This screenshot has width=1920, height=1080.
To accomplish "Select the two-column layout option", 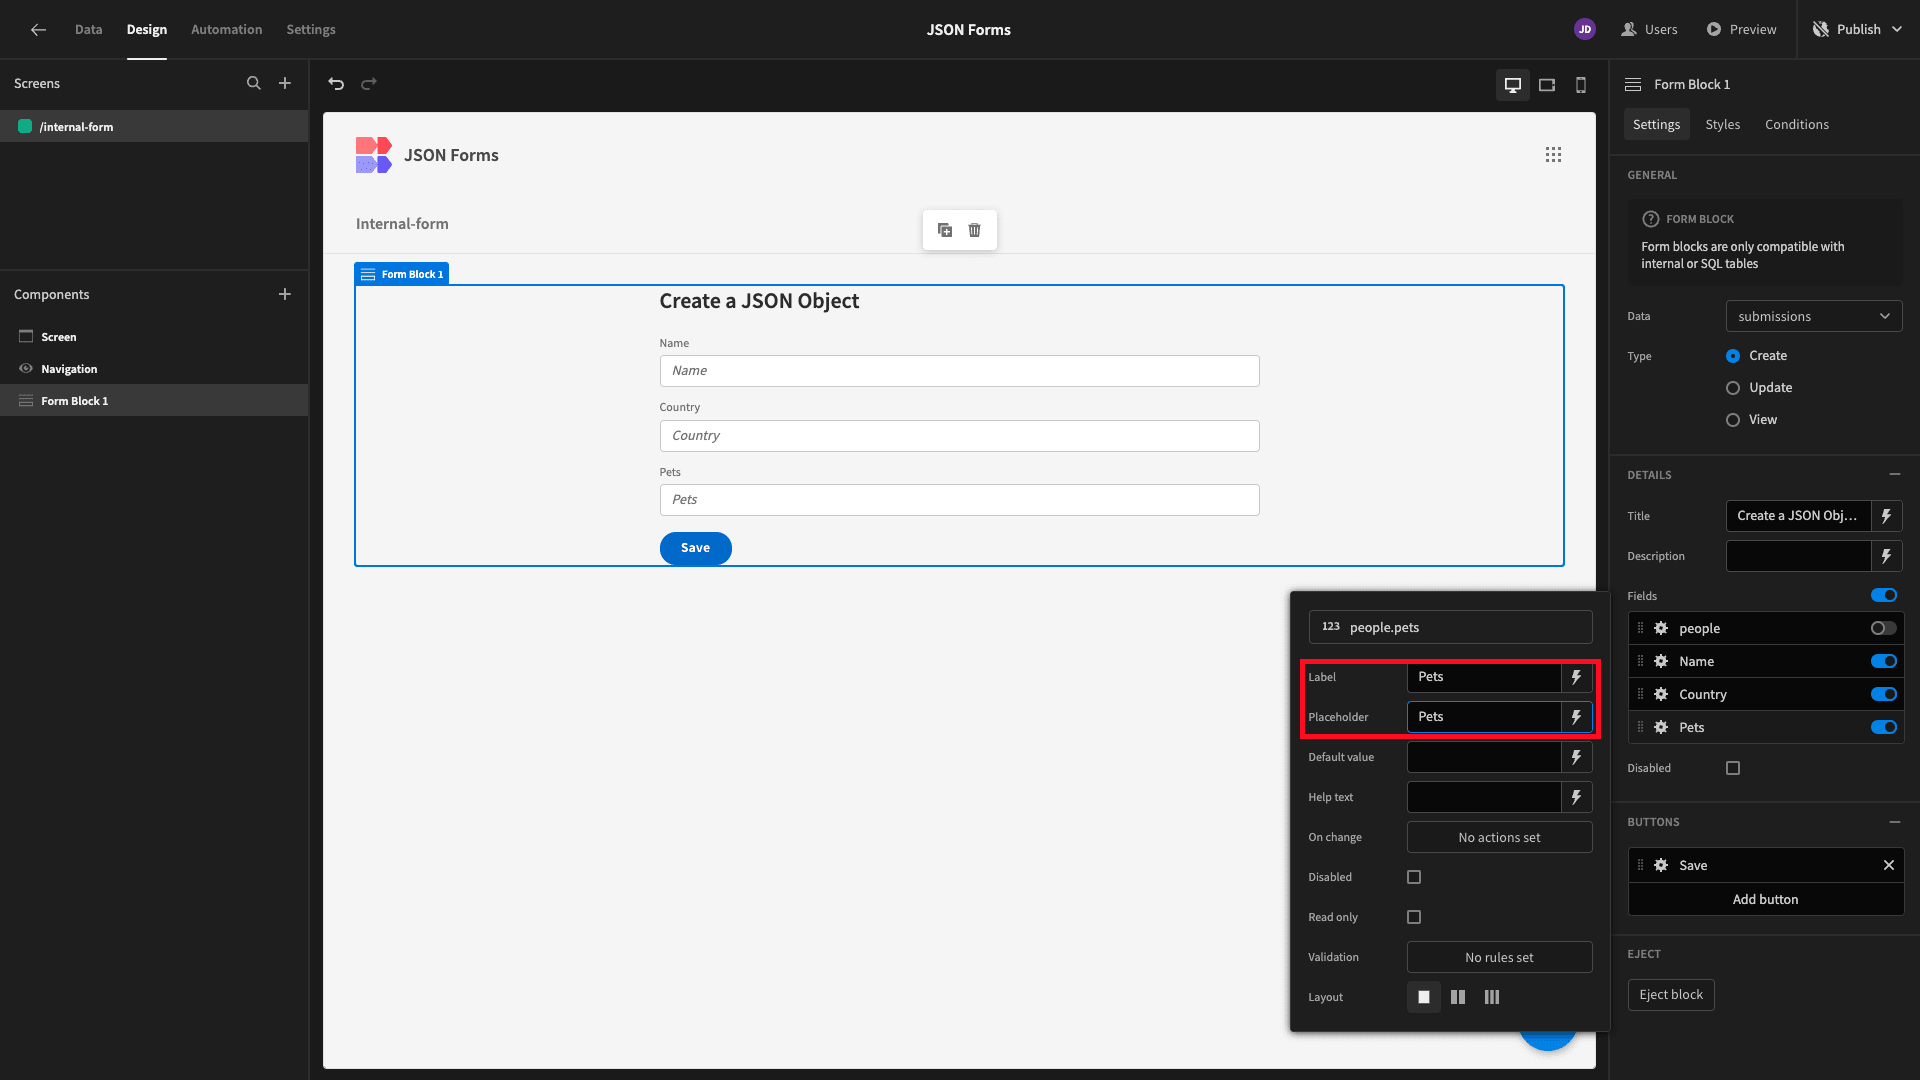I will pyautogui.click(x=1458, y=997).
